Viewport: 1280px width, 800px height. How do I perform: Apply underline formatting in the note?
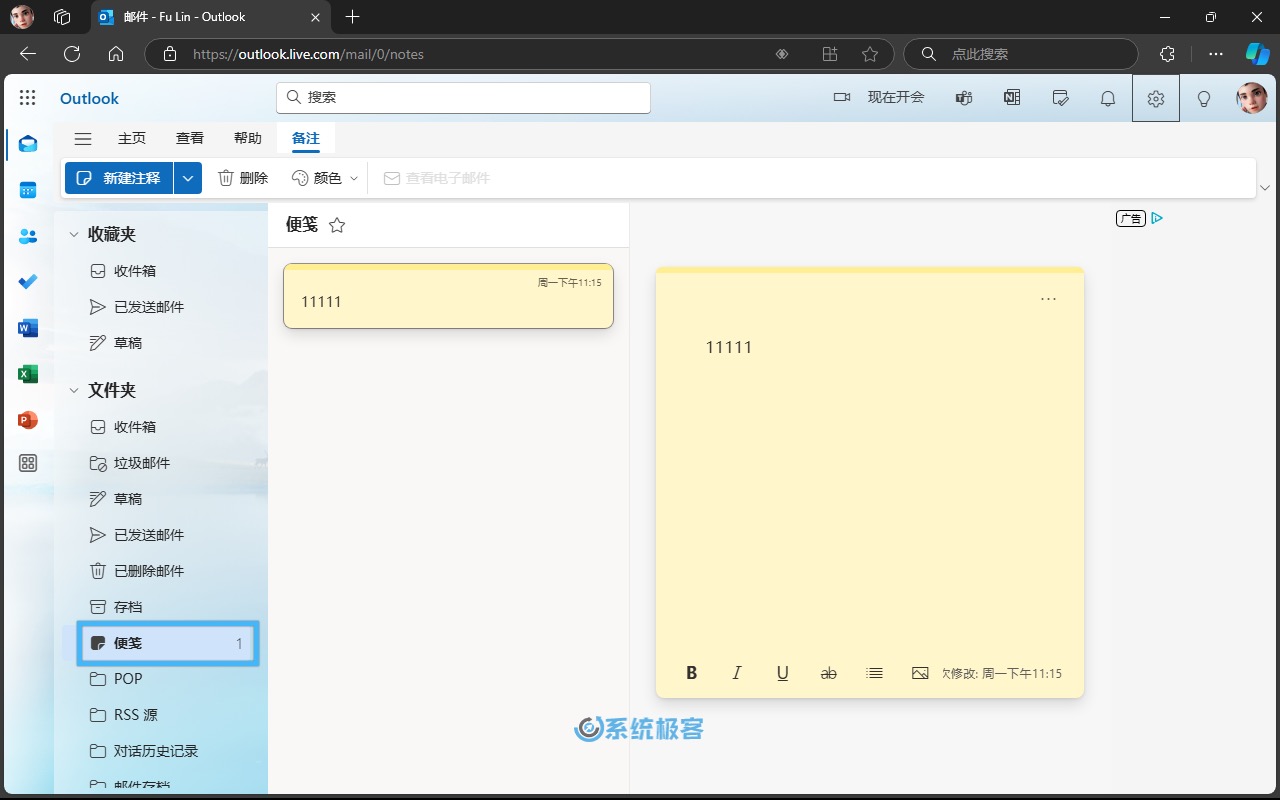pos(783,673)
